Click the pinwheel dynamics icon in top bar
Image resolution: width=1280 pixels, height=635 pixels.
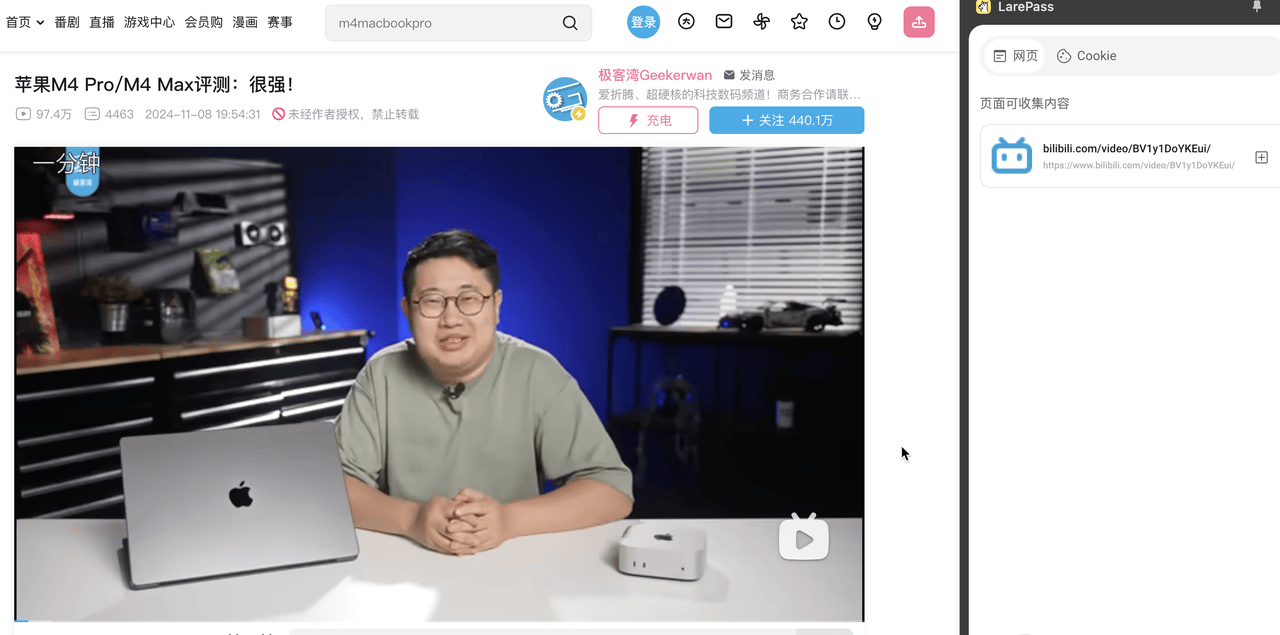coord(761,21)
